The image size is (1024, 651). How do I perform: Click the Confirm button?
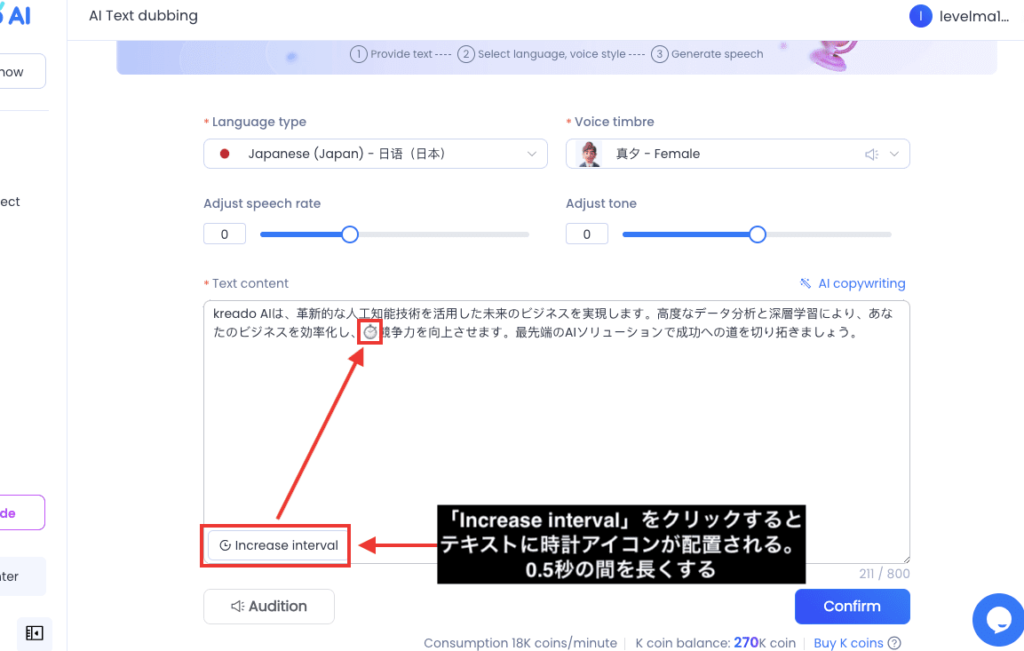[x=852, y=606]
